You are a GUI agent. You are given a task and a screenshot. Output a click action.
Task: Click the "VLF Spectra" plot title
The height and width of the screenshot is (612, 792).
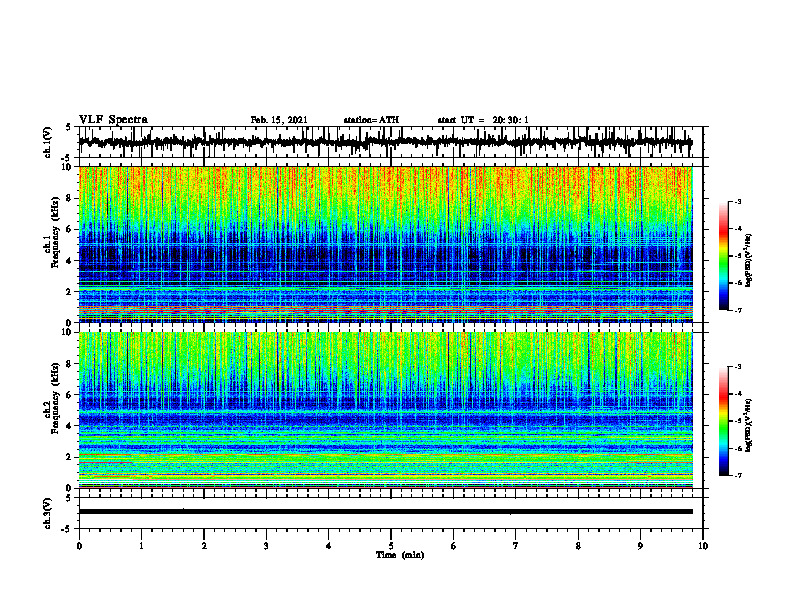(113, 120)
